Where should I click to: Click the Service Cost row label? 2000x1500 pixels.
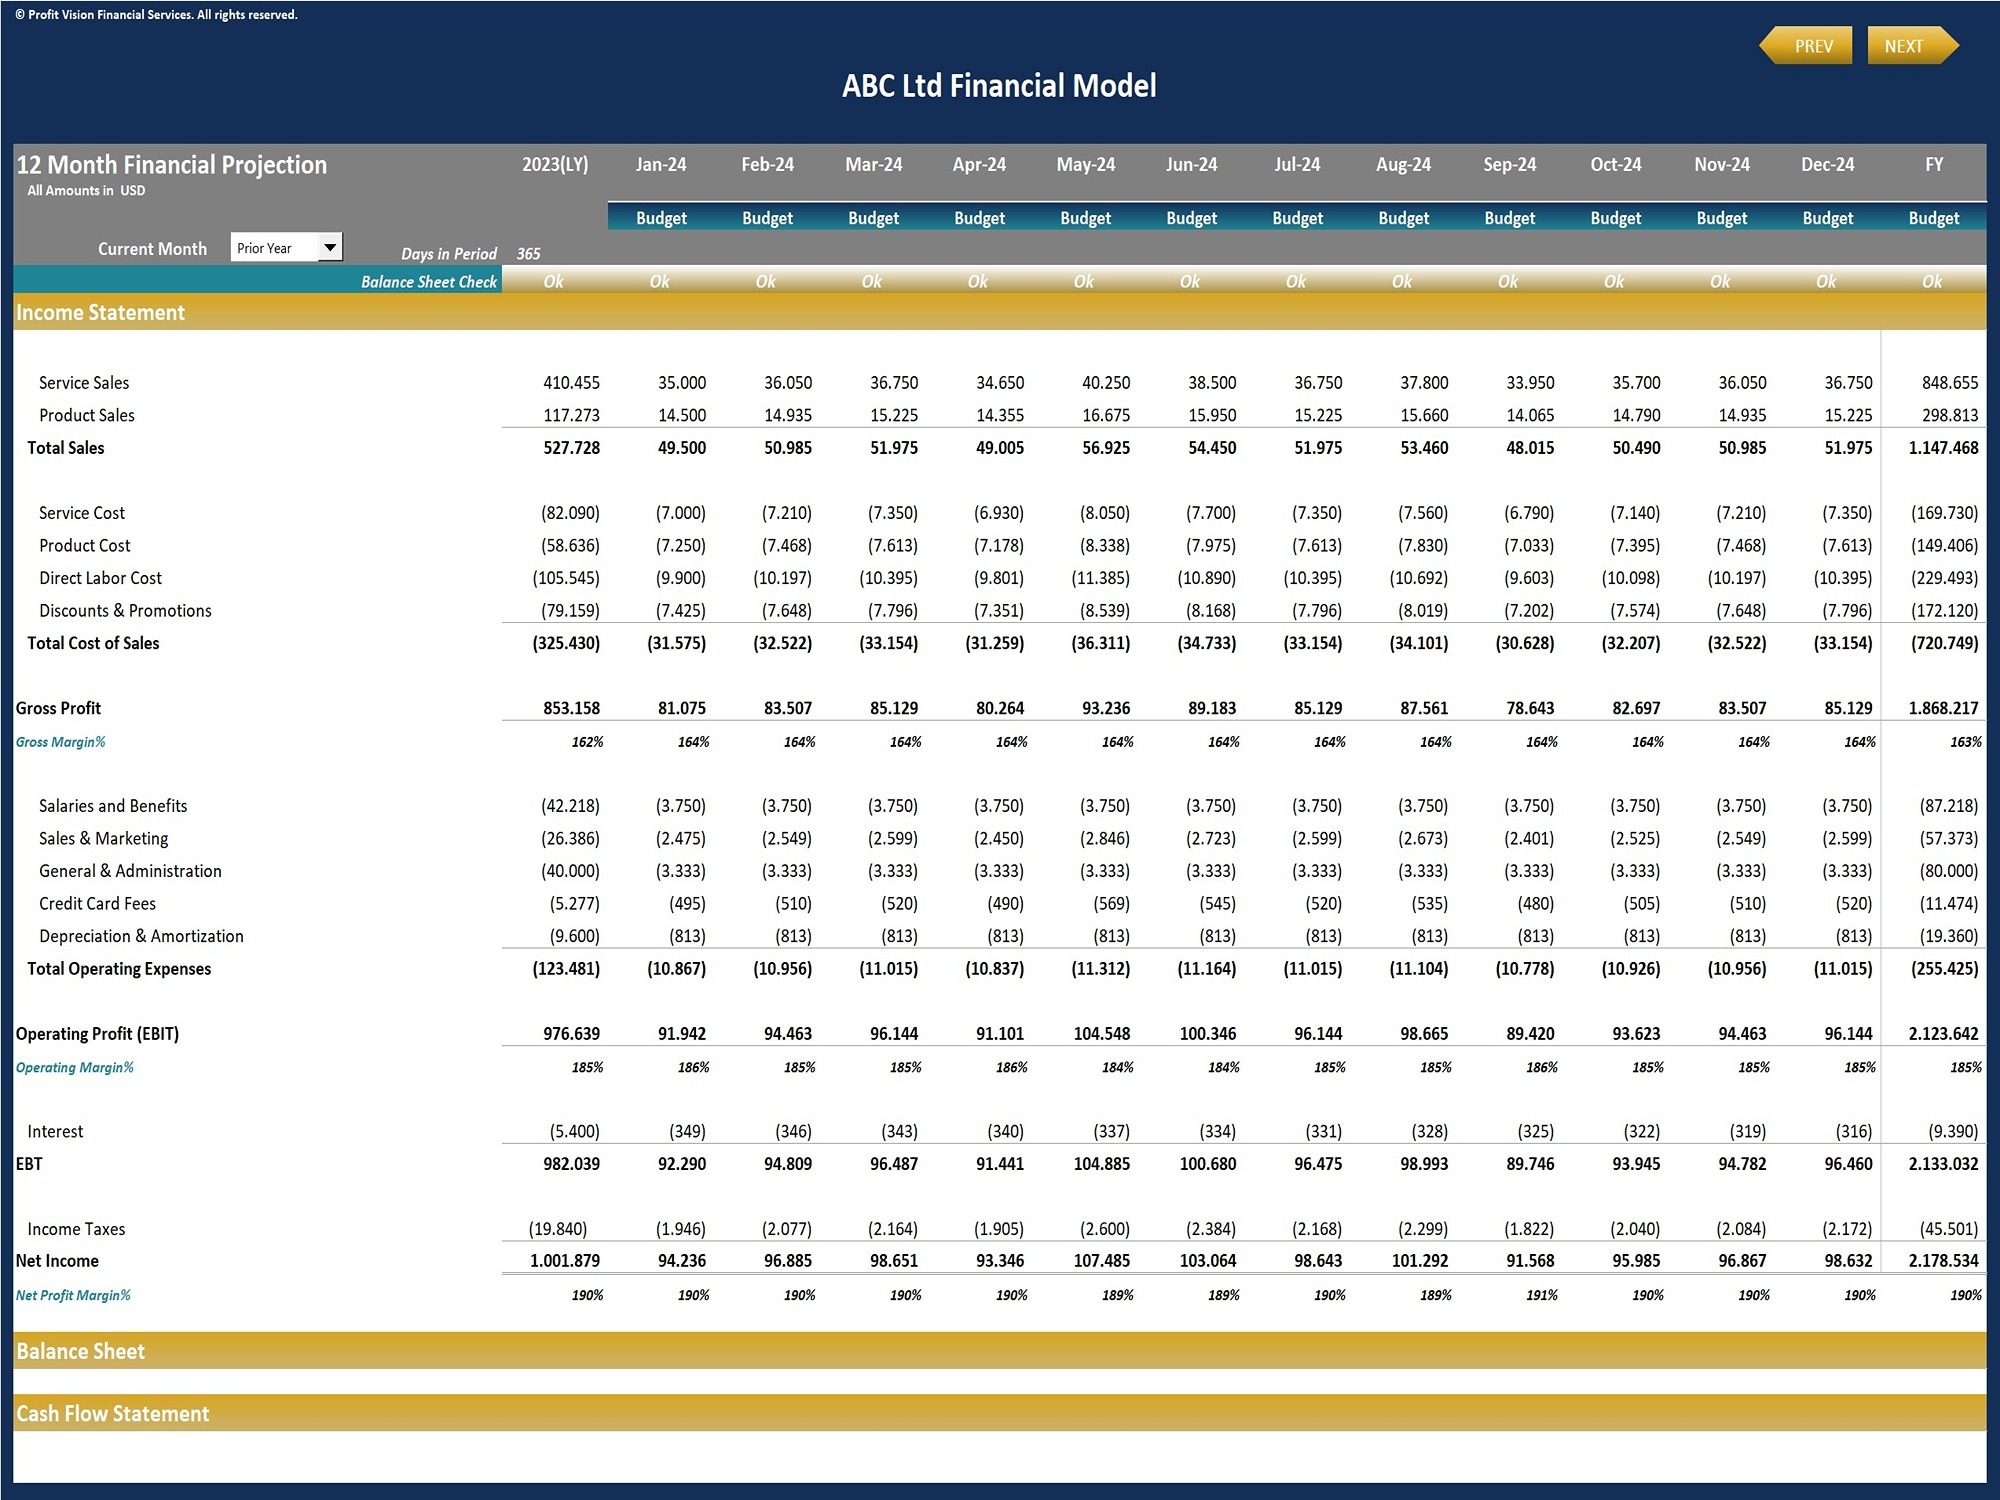click(x=82, y=513)
